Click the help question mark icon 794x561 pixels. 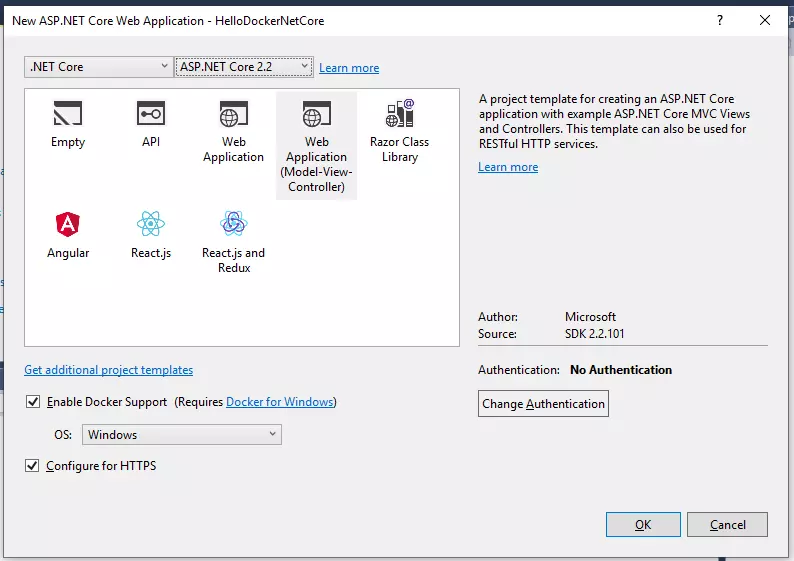tap(720, 20)
